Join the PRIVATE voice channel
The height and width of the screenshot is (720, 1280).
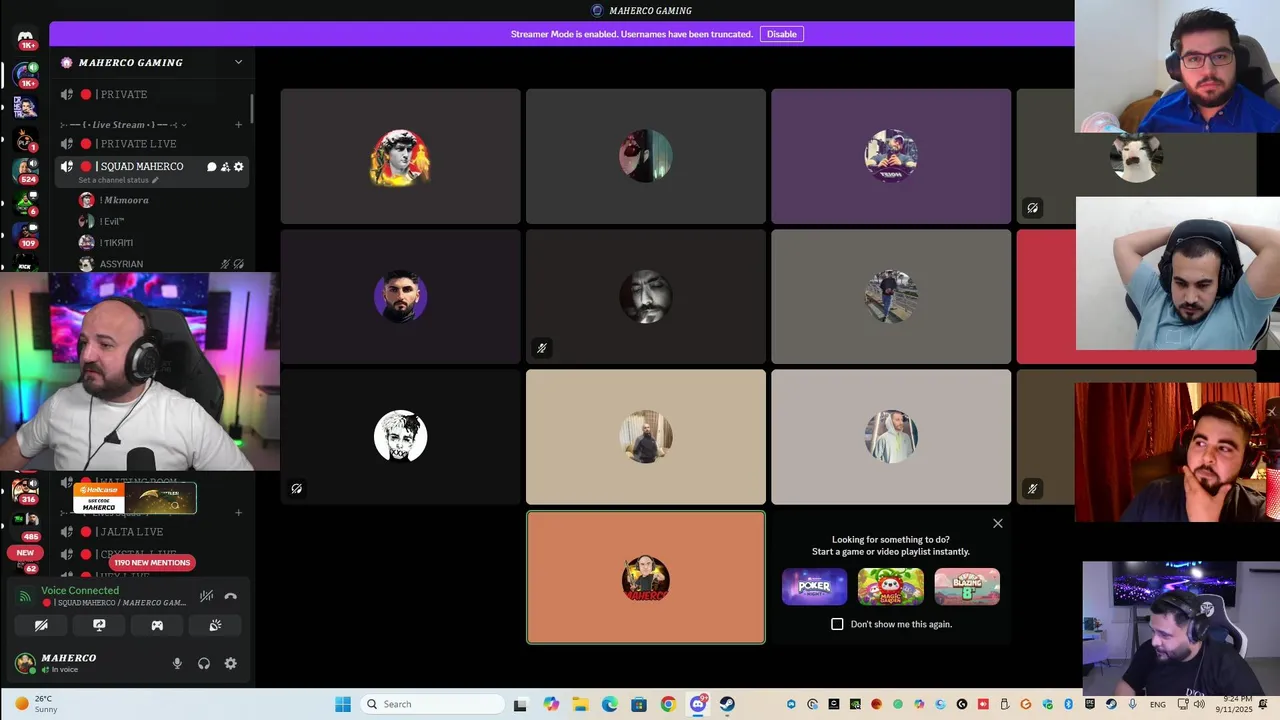click(x=151, y=94)
